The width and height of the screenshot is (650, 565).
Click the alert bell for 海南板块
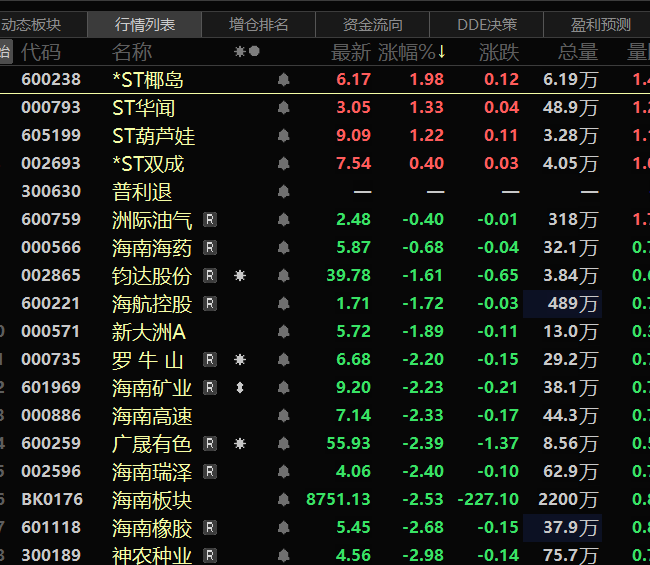pos(284,500)
